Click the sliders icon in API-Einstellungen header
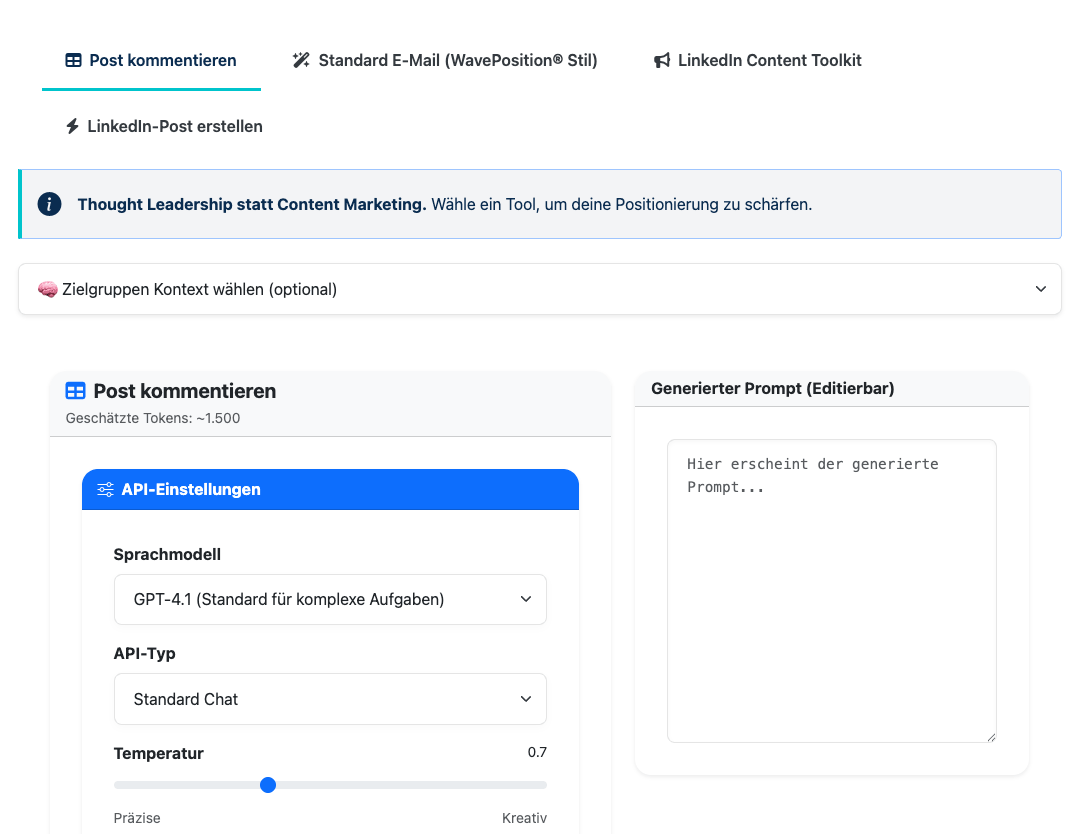 point(105,489)
